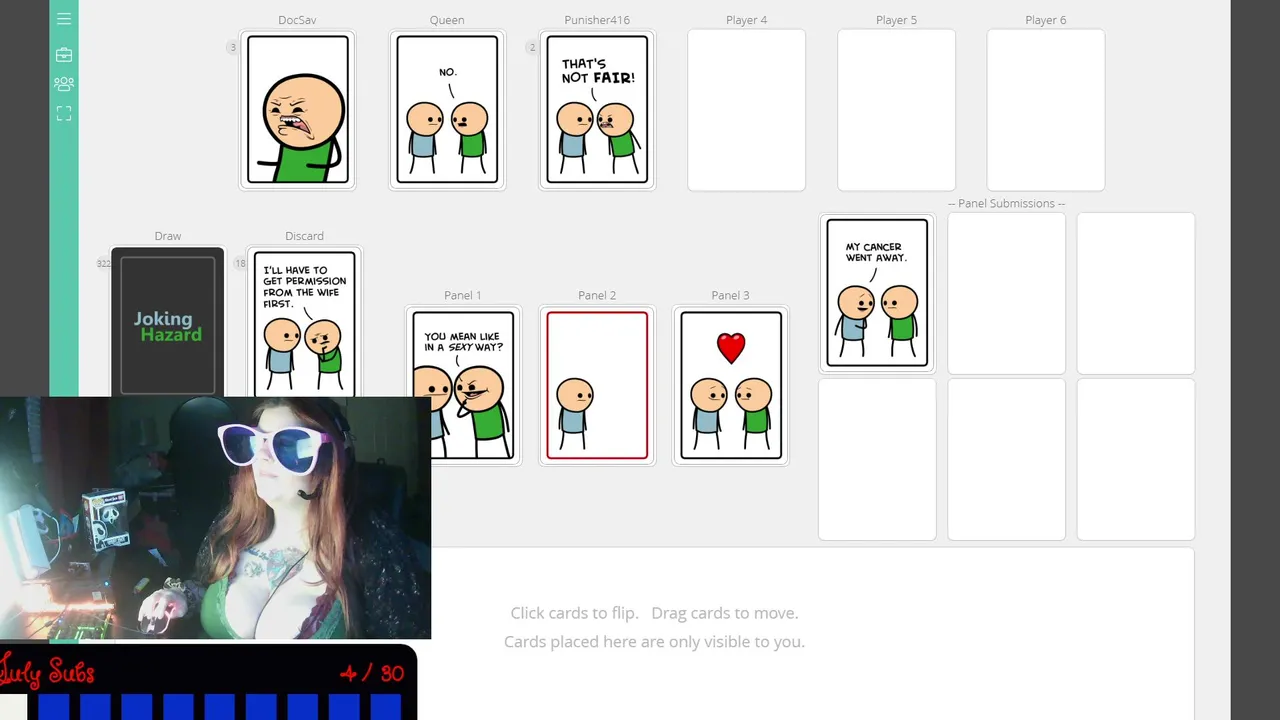Select the Panel 1 "sexy way" card
1280x720 pixels.
click(463, 385)
